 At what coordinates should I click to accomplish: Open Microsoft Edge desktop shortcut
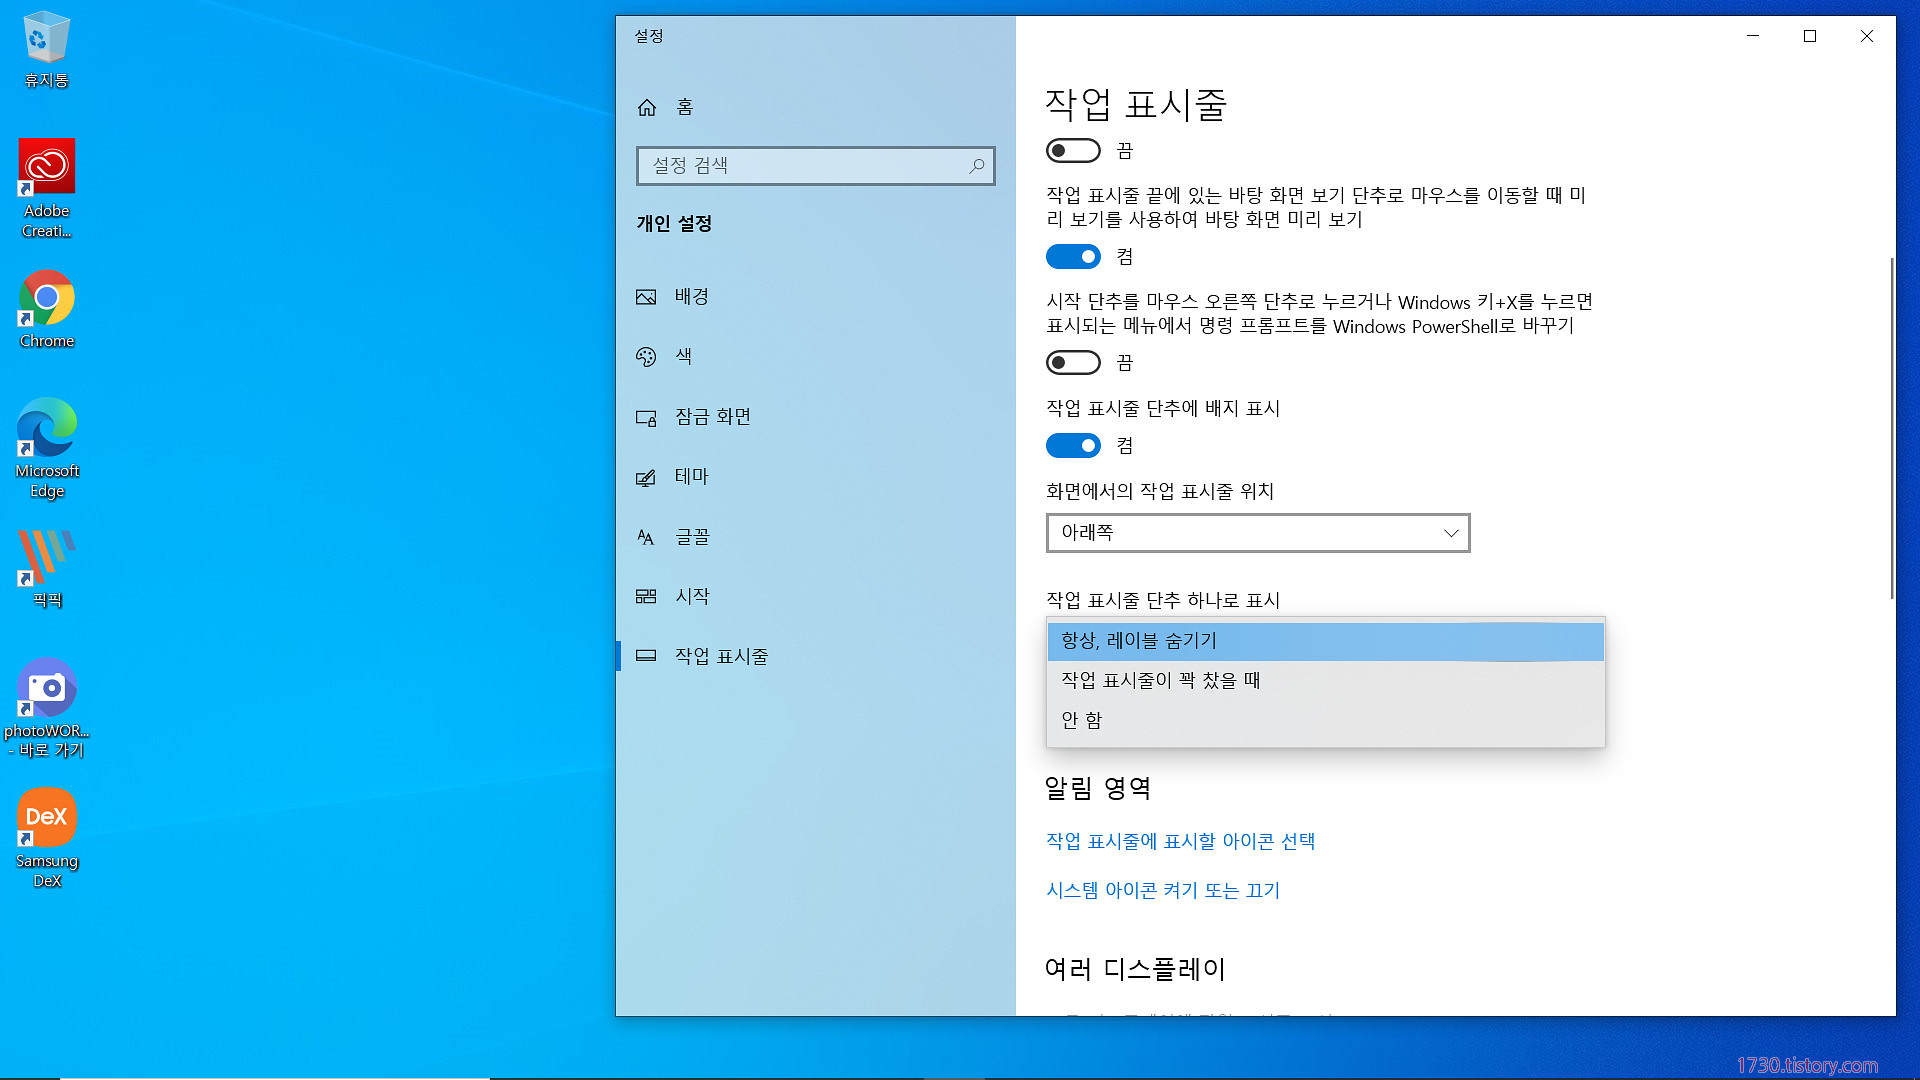[46, 428]
